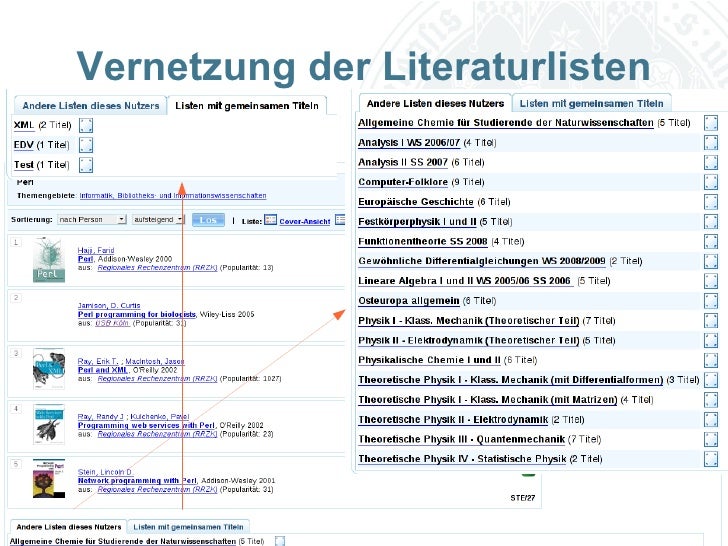
Task: Select bottom 'Listen mit gemeinsamen Titeln' tab
Action: (x=188, y=527)
